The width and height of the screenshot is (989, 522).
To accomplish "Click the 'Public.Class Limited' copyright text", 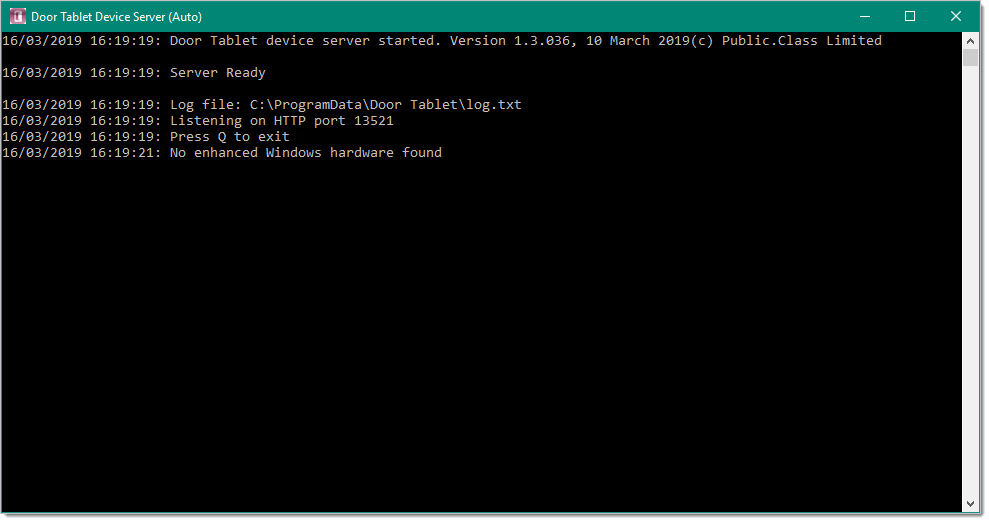I will 802,40.
